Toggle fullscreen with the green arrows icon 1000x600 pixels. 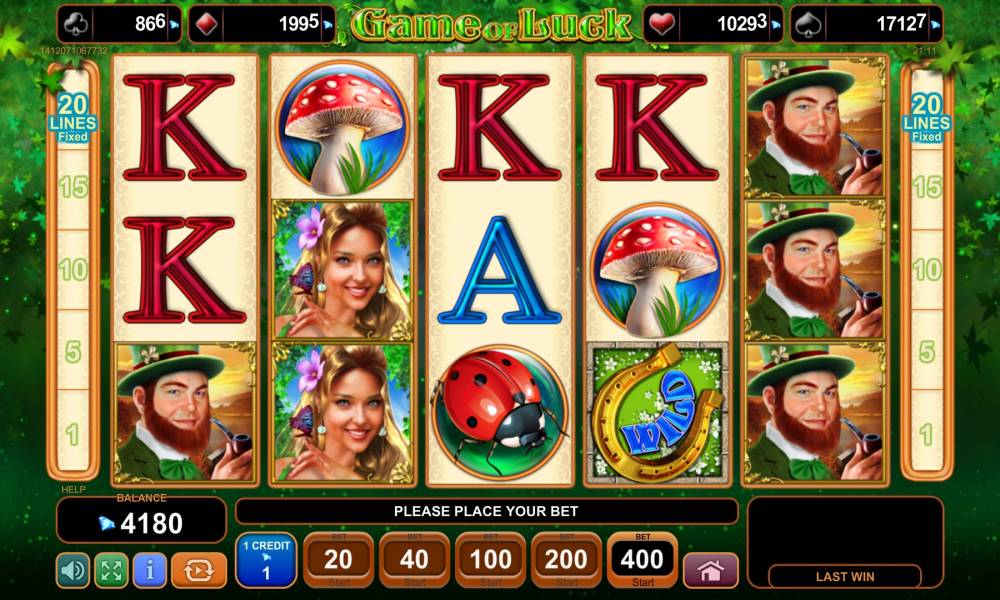[112, 570]
